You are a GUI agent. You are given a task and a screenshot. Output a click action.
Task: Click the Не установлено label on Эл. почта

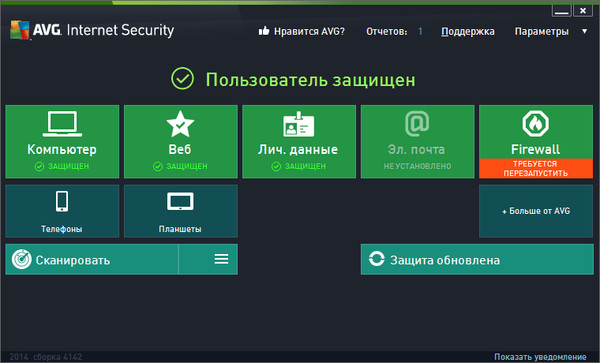(417, 166)
